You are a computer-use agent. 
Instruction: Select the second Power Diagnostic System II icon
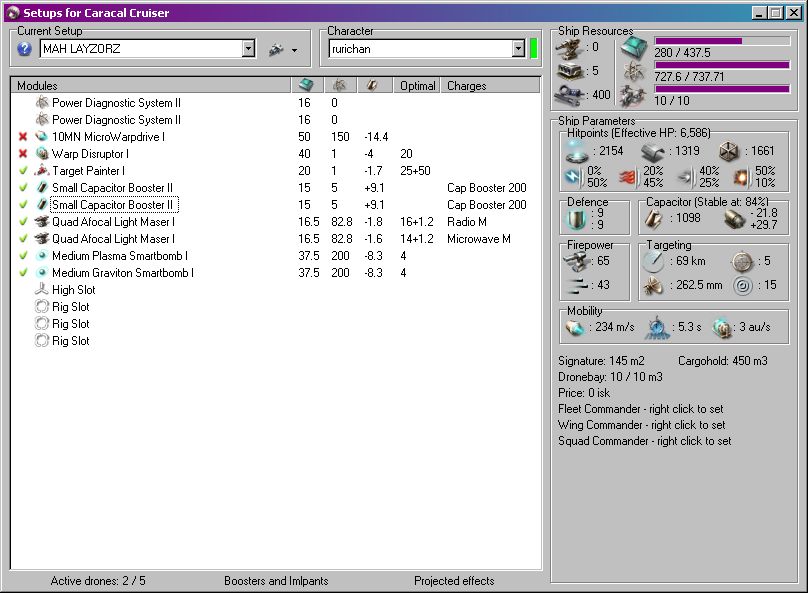(42, 120)
